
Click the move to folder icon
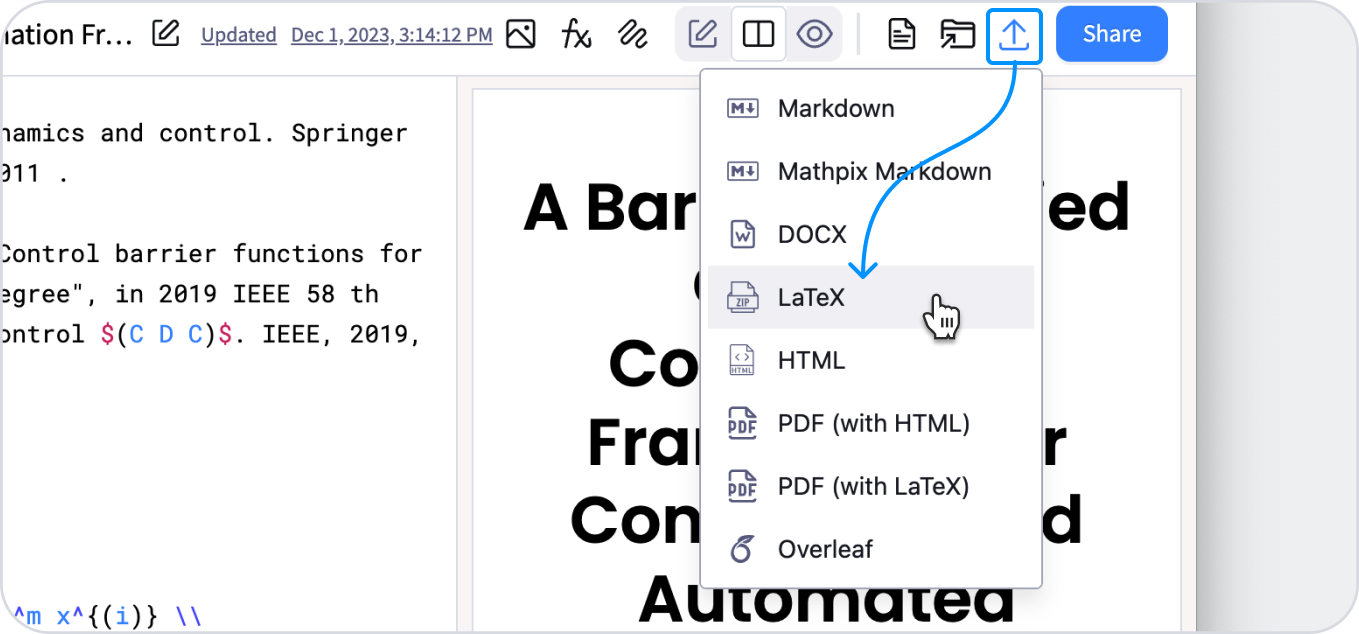957,34
